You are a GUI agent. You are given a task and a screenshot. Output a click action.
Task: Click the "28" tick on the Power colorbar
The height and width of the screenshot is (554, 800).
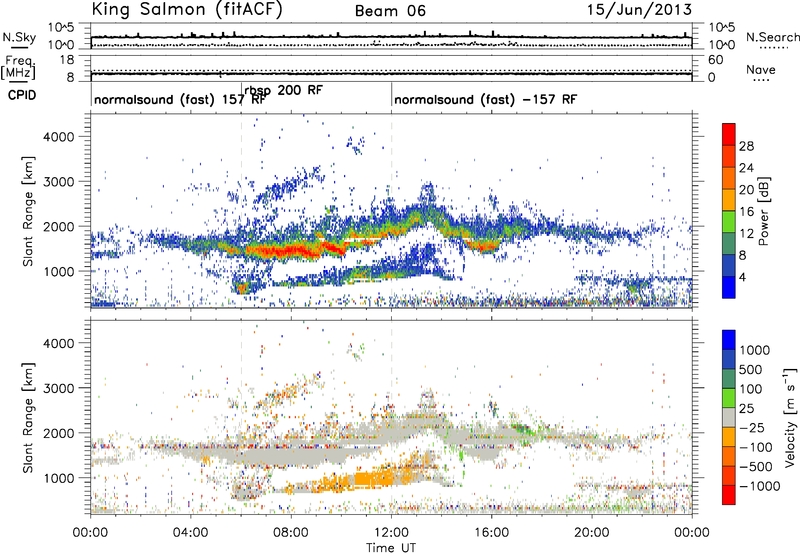point(746,146)
